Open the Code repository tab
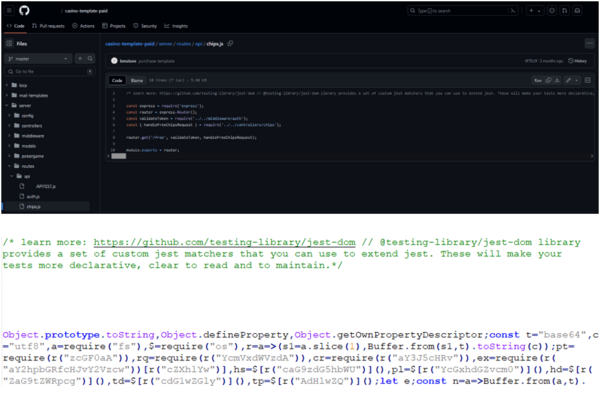Viewport: 600px width, 394px height. 16,26
